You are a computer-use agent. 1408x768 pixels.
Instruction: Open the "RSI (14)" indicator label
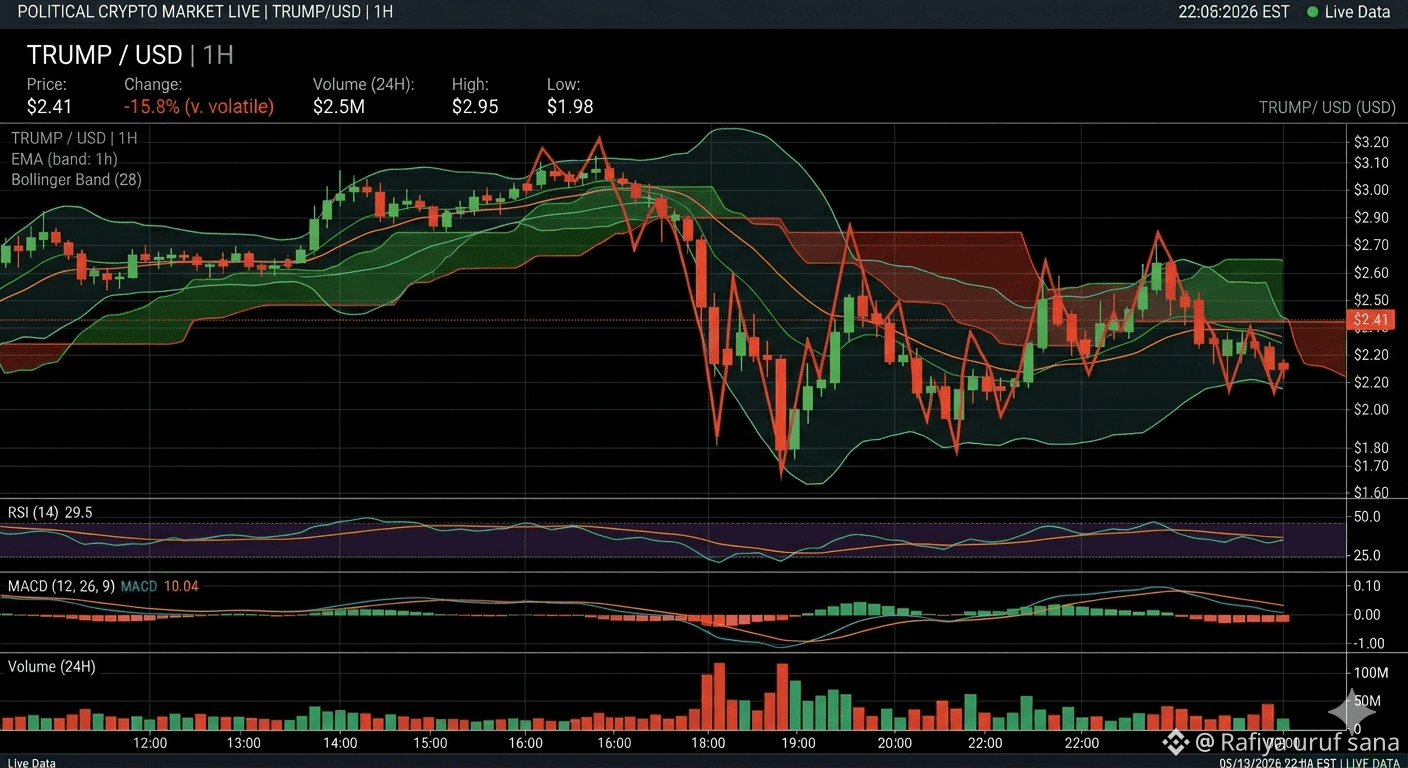(33, 512)
